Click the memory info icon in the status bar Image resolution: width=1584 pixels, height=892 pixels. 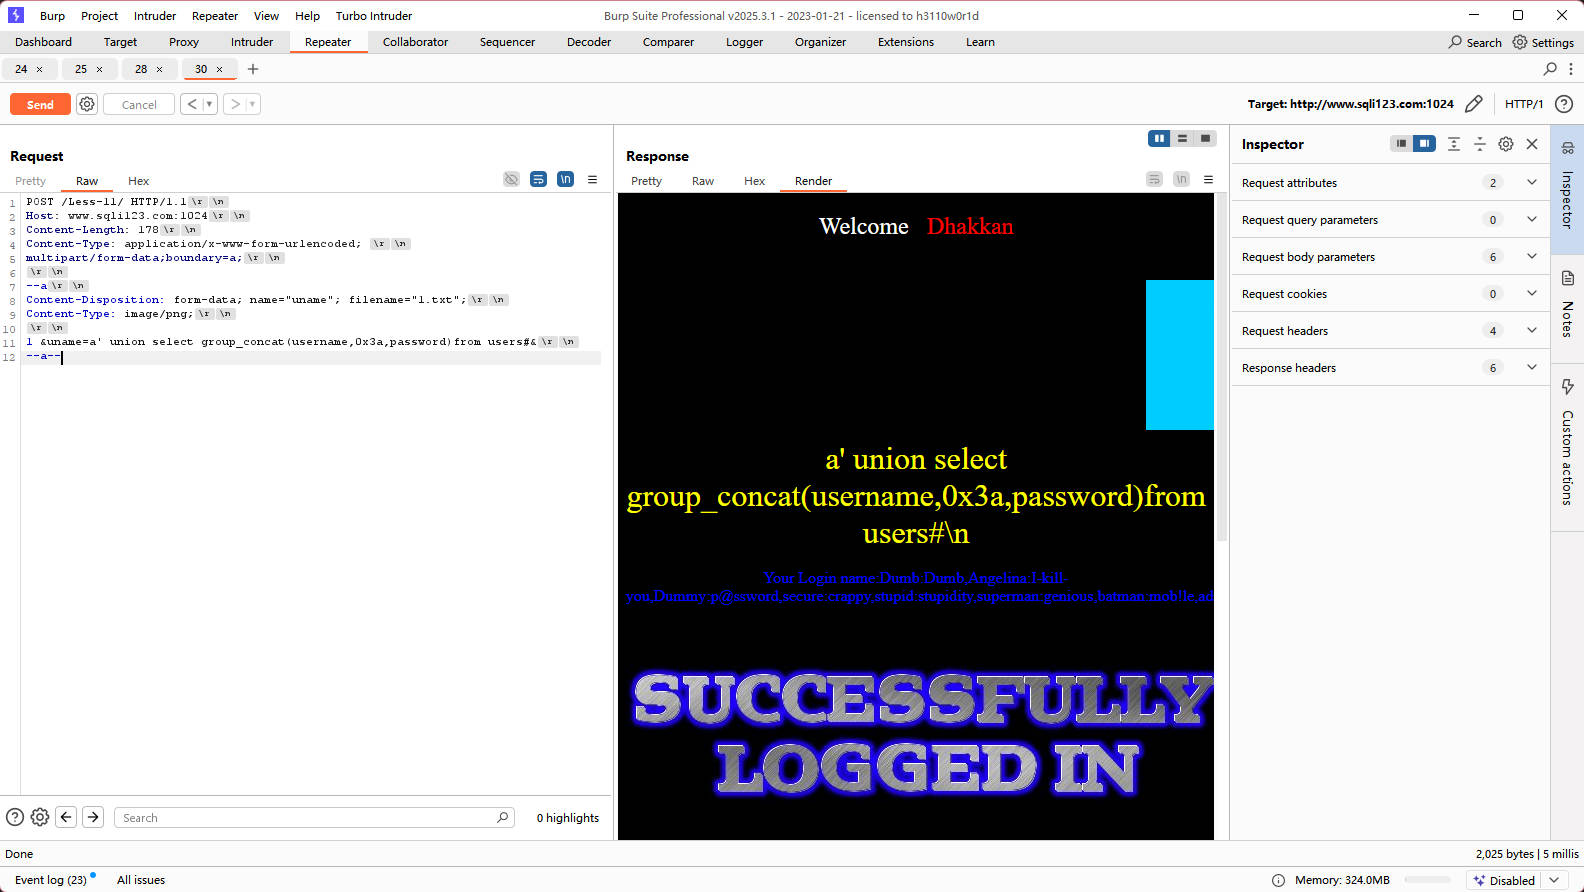click(x=1278, y=880)
